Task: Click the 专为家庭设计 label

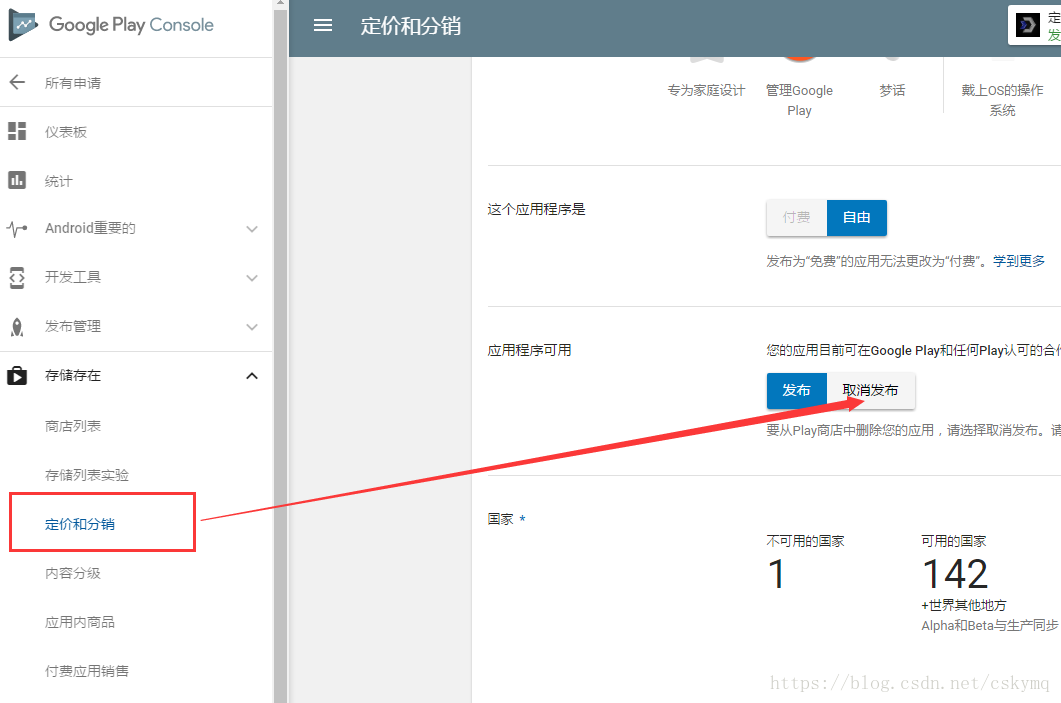Action: pyautogui.click(x=706, y=90)
